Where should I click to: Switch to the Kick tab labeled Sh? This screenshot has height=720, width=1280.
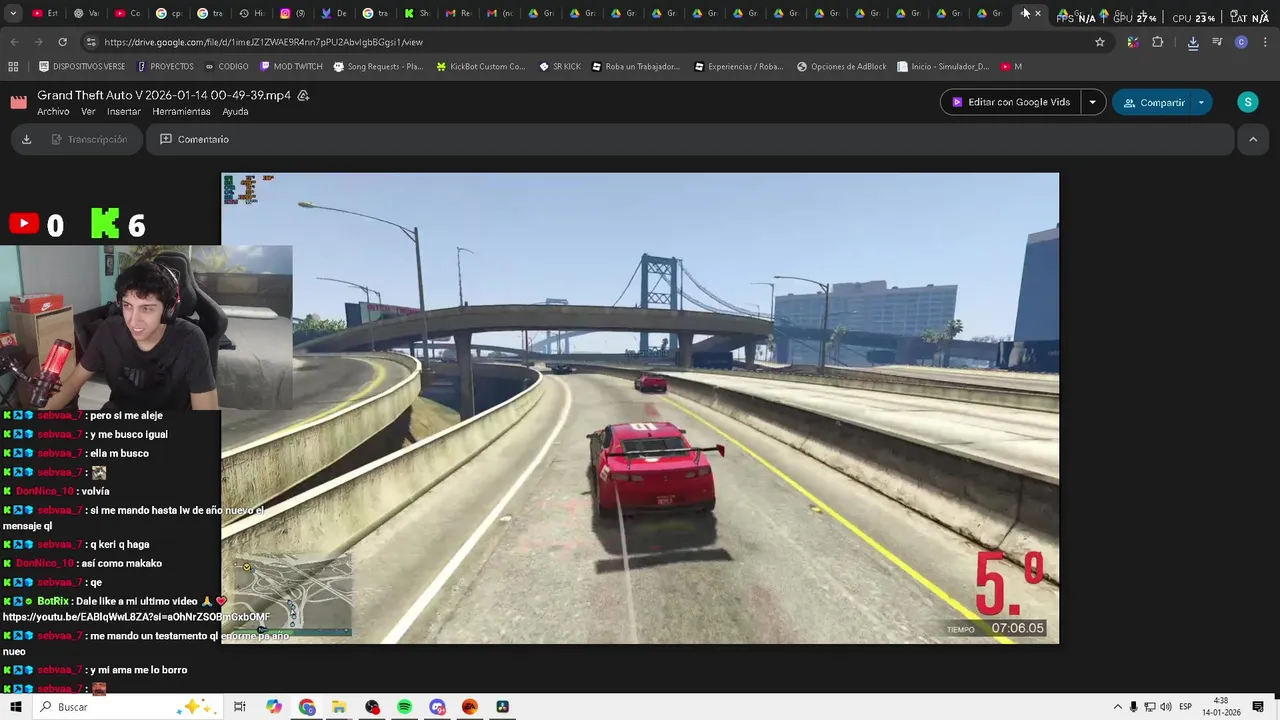pos(416,13)
